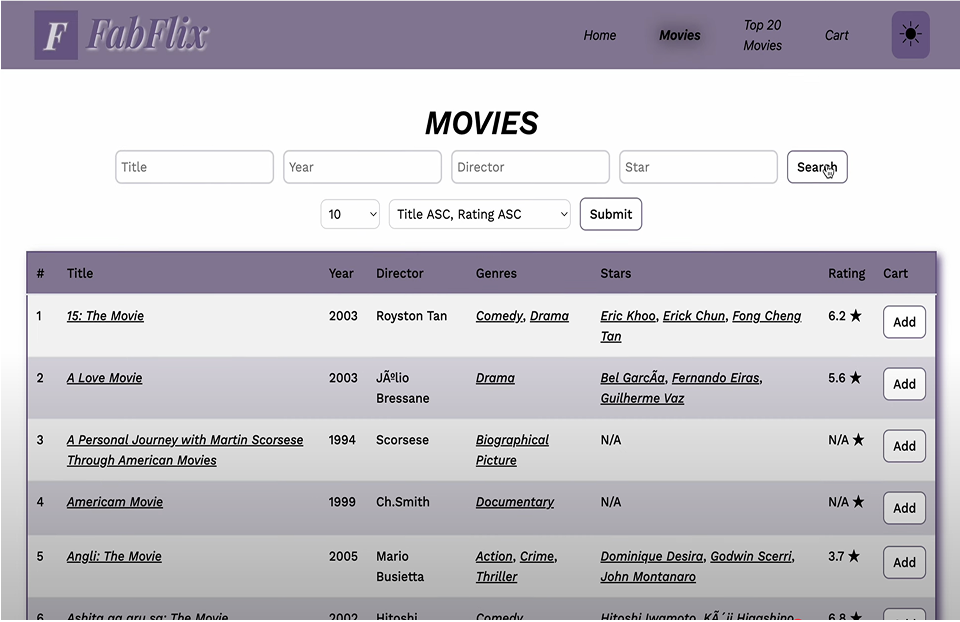Browse the Drama genre for 15: The Movie
This screenshot has width=960, height=622.
[x=549, y=316]
